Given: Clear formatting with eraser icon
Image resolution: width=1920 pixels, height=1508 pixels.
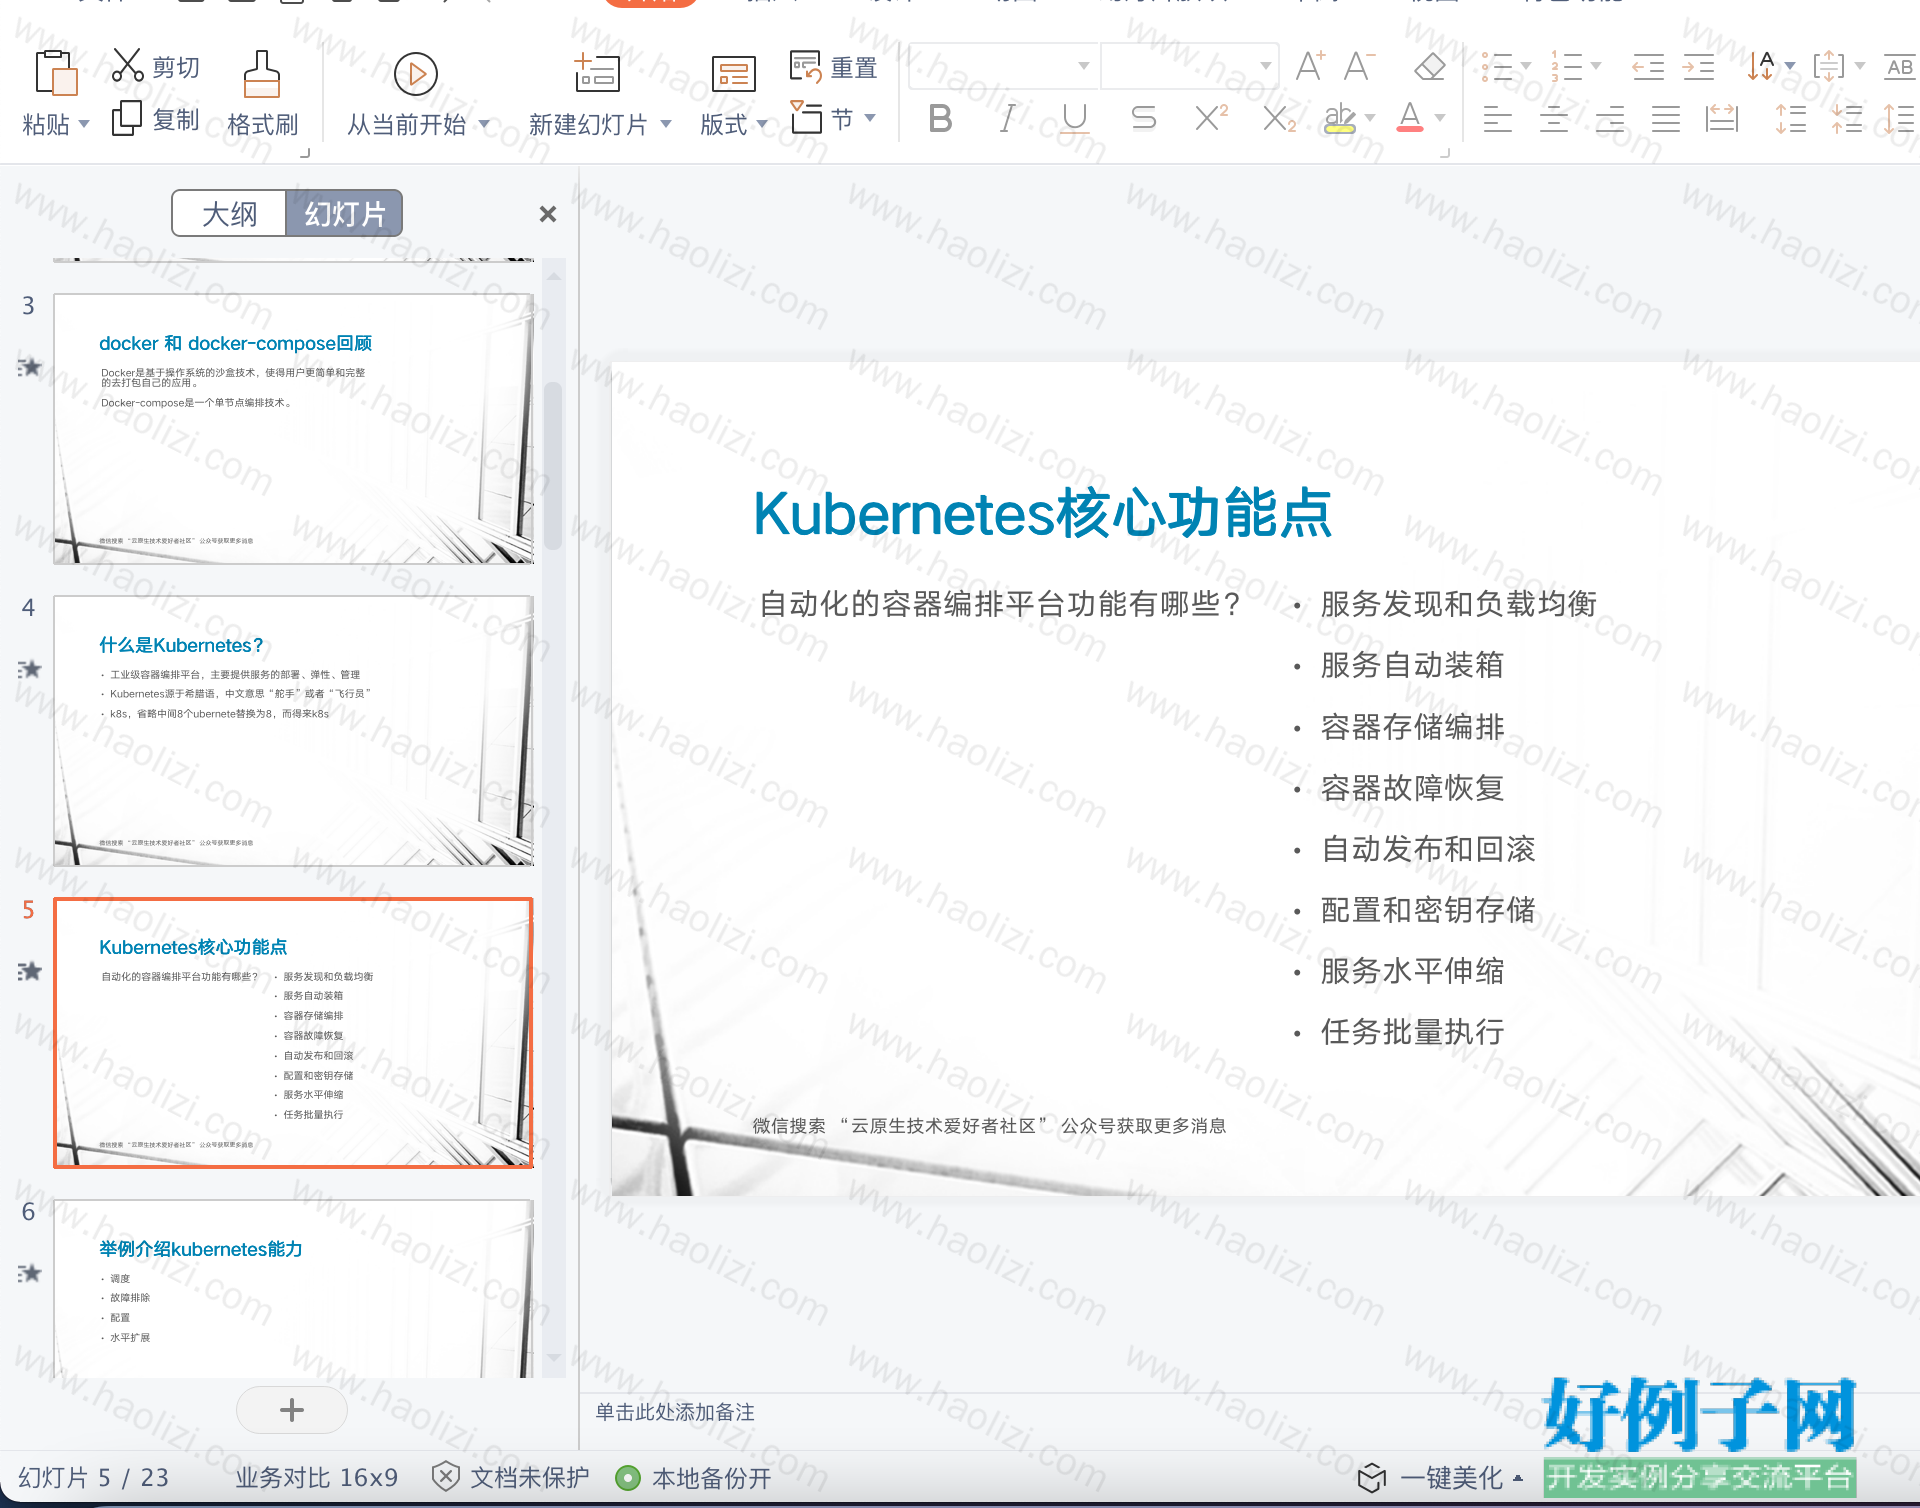Looking at the screenshot, I should coord(1430,67).
